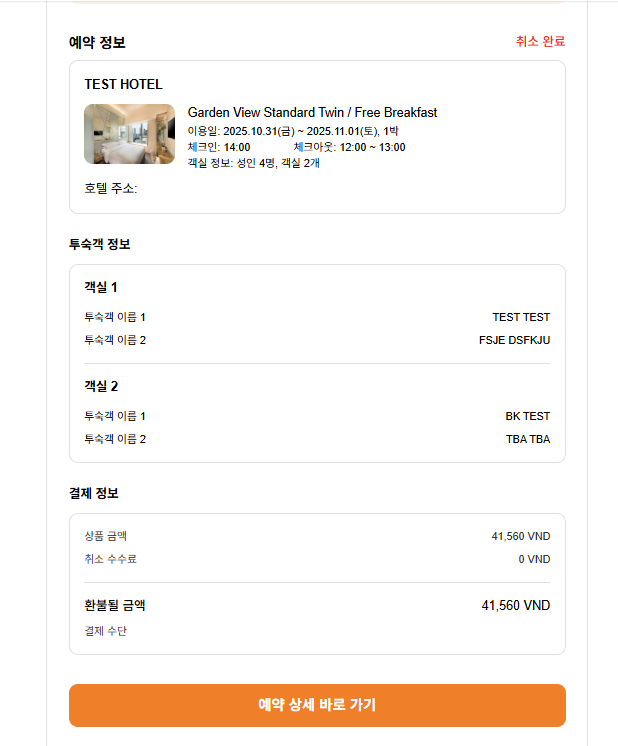618x746 pixels.
Task: Select the 'TEST HOTEL' name heading
Action: click(123, 84)
